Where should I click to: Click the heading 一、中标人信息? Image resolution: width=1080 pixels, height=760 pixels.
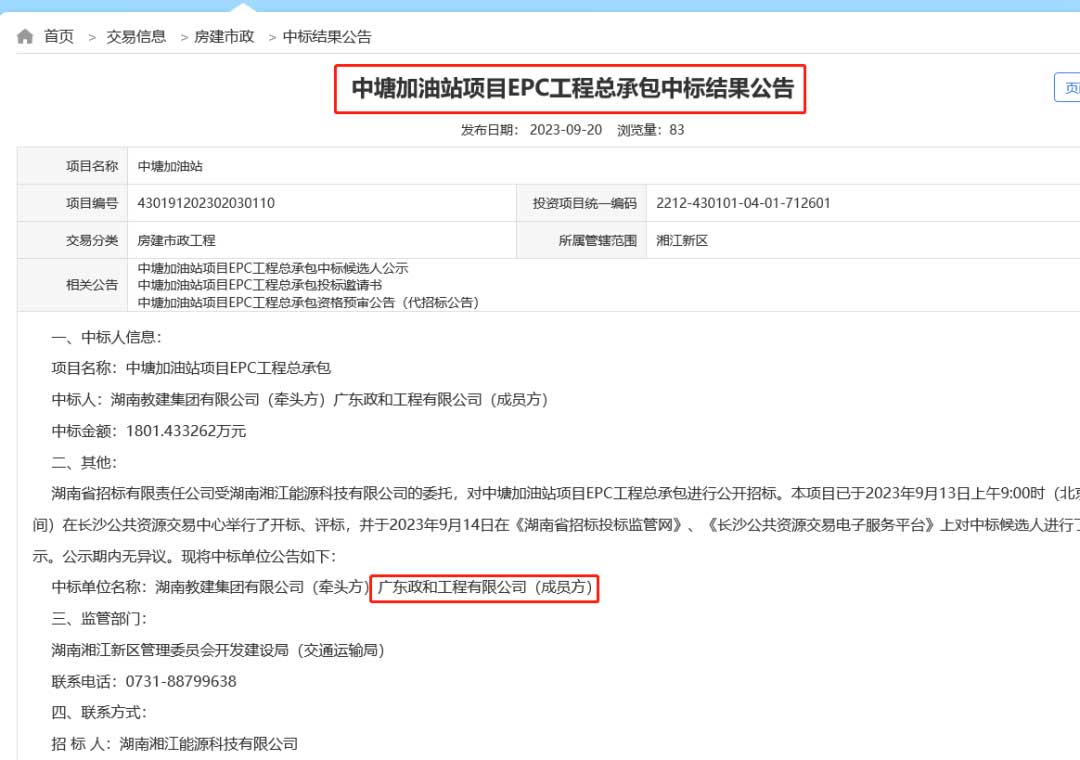tap(106, 337)
